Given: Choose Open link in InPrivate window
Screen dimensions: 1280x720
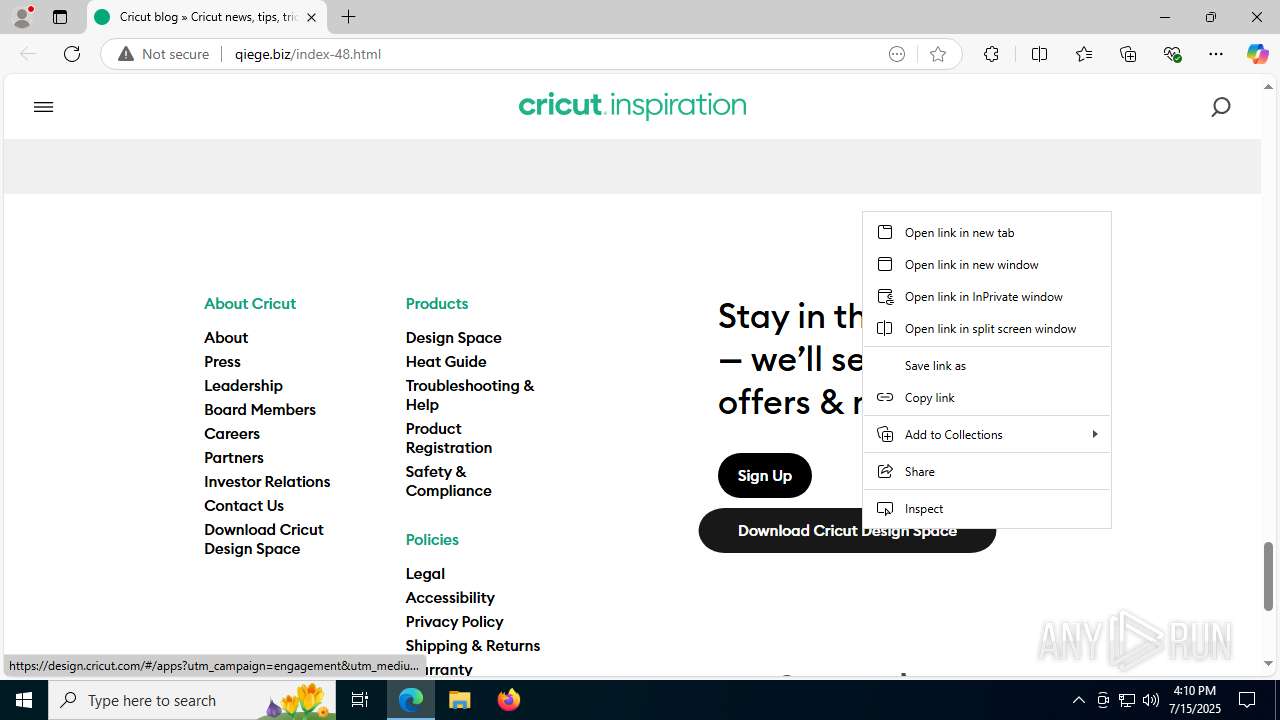Looking at the screenshot, I should 987,296.
